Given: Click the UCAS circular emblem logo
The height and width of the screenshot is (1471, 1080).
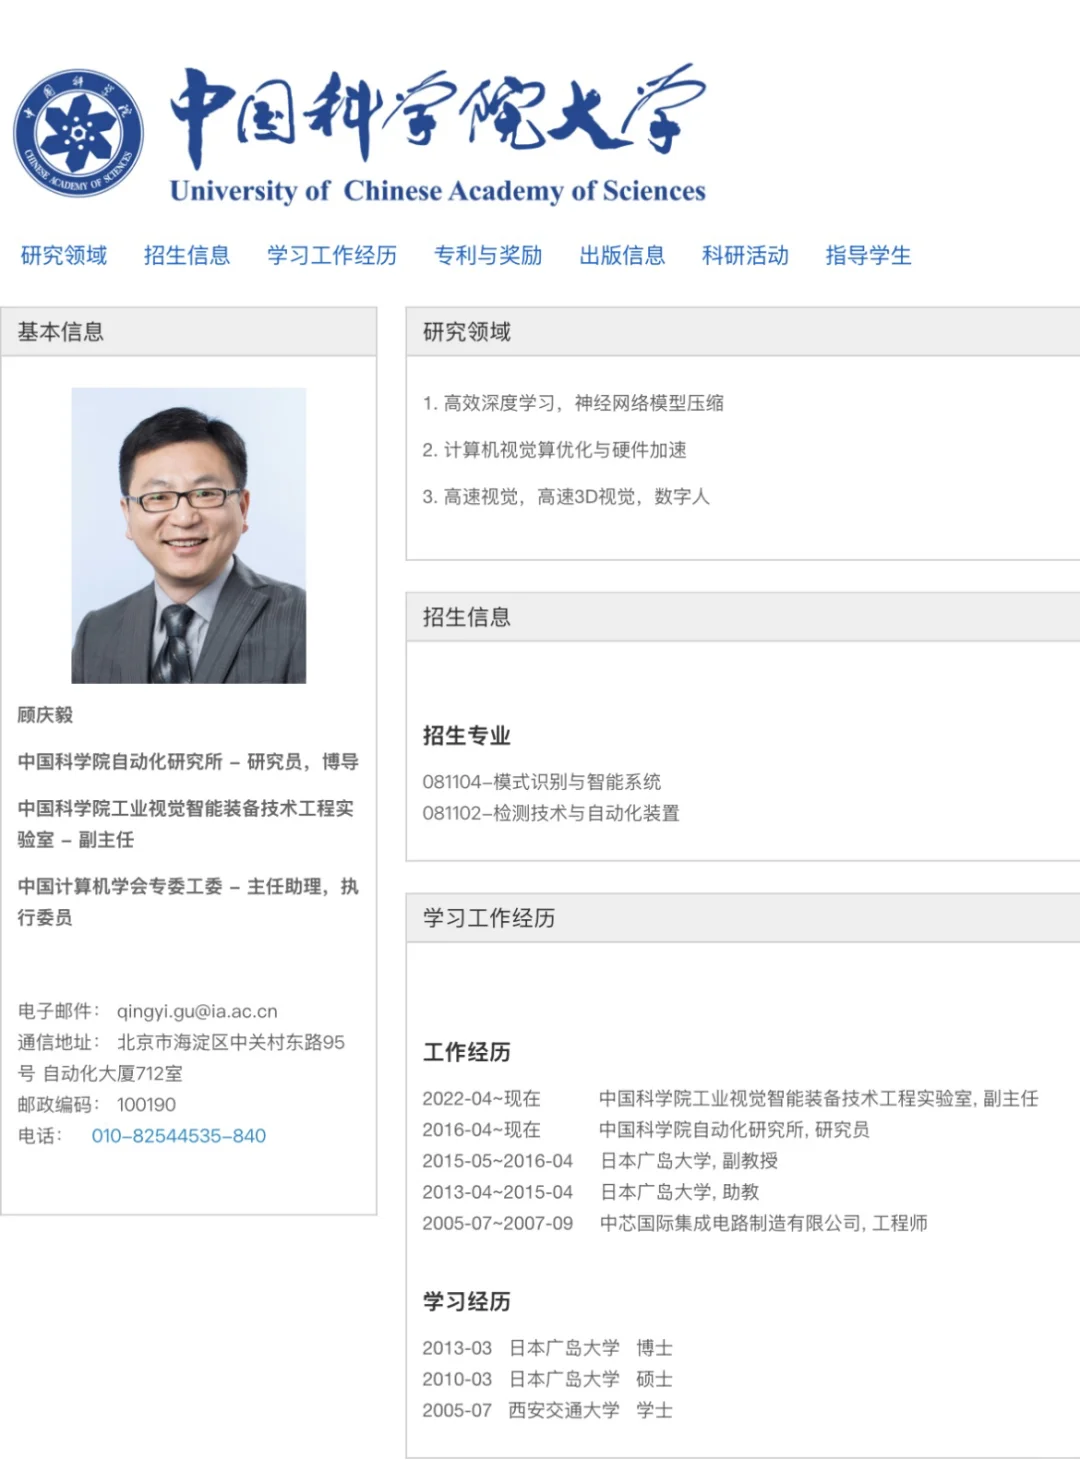Looking at the screenshot, I should [78, 132].
